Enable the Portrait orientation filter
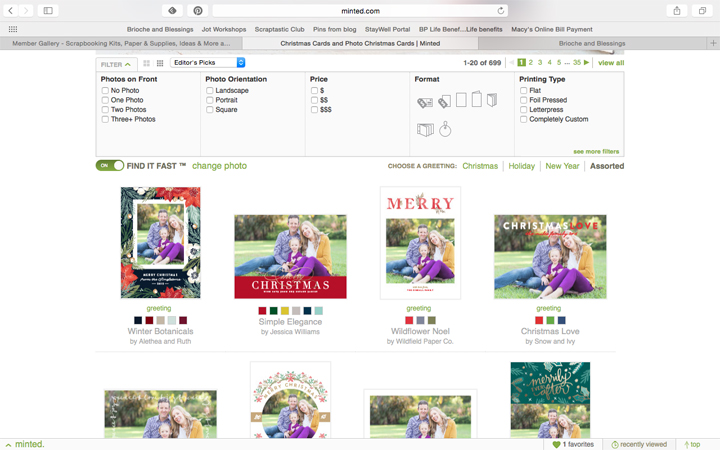Viewport: 720px width, 450px height. click(210, 100)
